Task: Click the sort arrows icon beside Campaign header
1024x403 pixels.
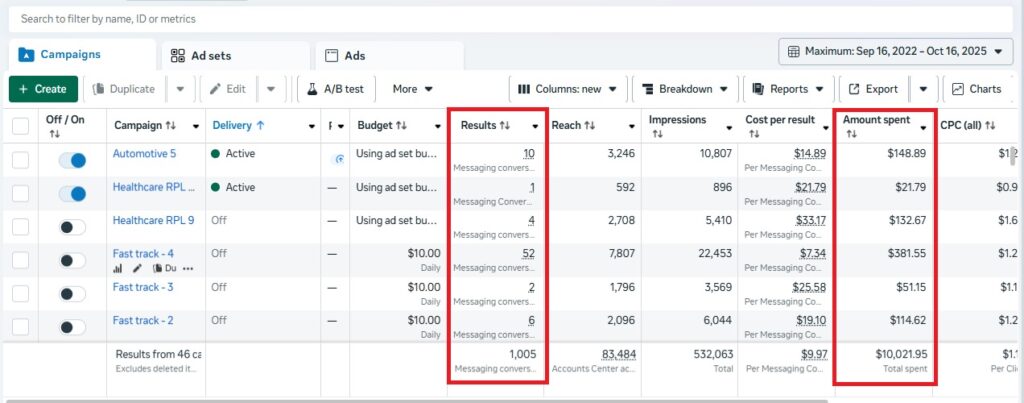Action: point(171,126)
